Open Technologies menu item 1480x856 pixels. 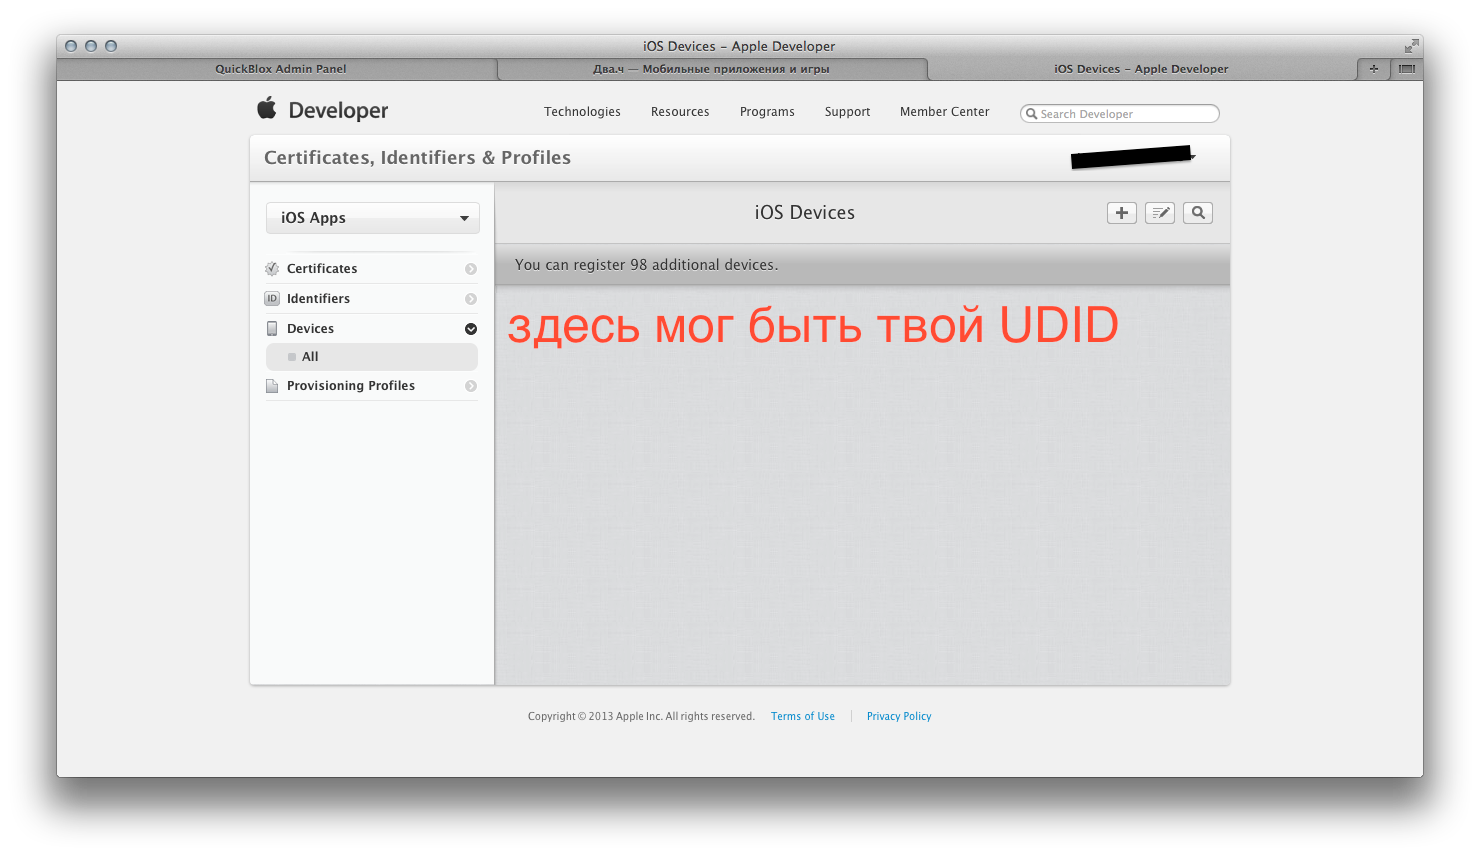582,112
